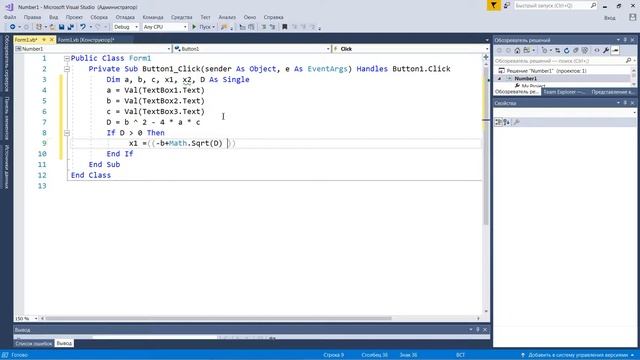This screenshot has width=640, height=360.
Task: Collapse the Number1 project tree node
Action: tap(500, 78)
